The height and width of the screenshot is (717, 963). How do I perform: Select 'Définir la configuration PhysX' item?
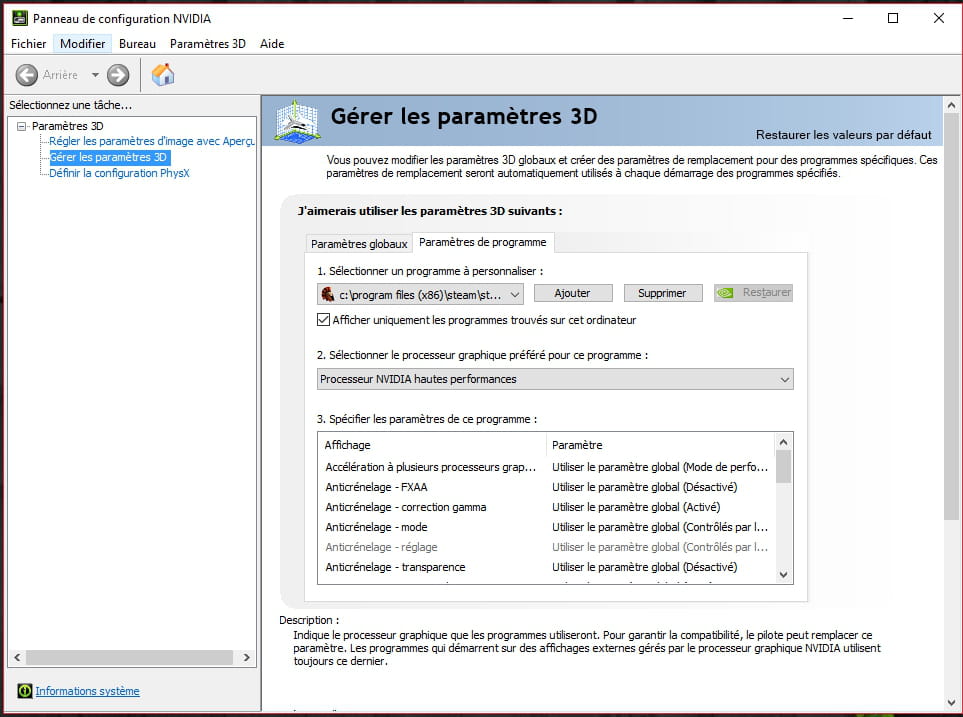(119, 173)
